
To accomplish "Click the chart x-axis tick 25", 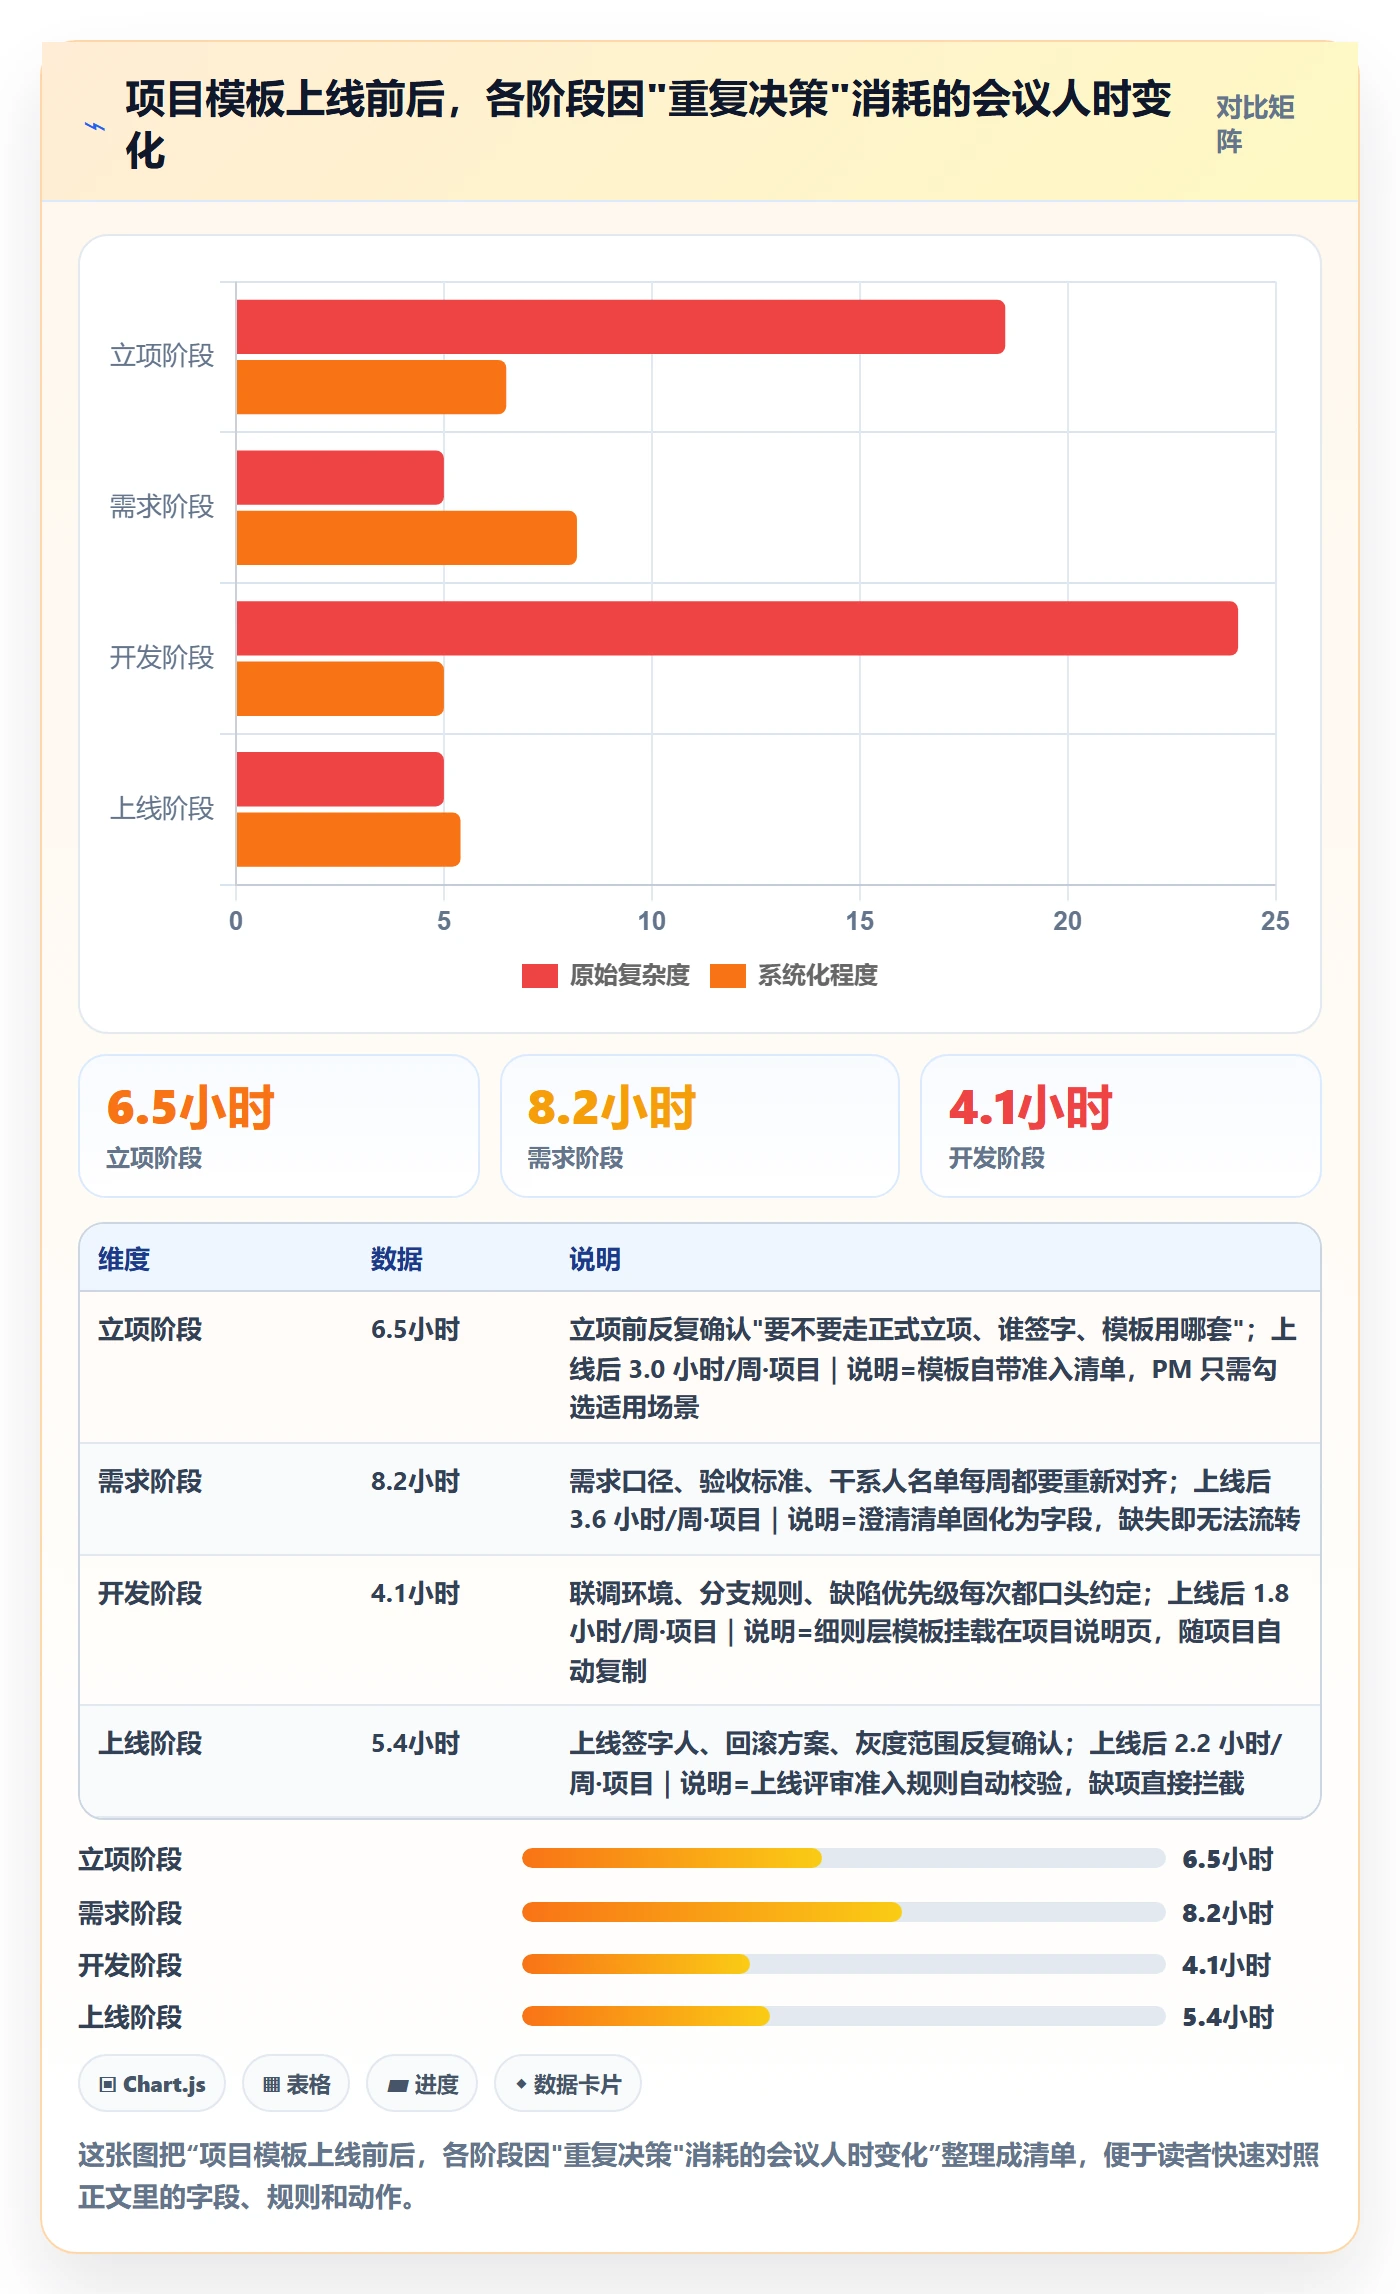I will click(x=1275, y=921).
